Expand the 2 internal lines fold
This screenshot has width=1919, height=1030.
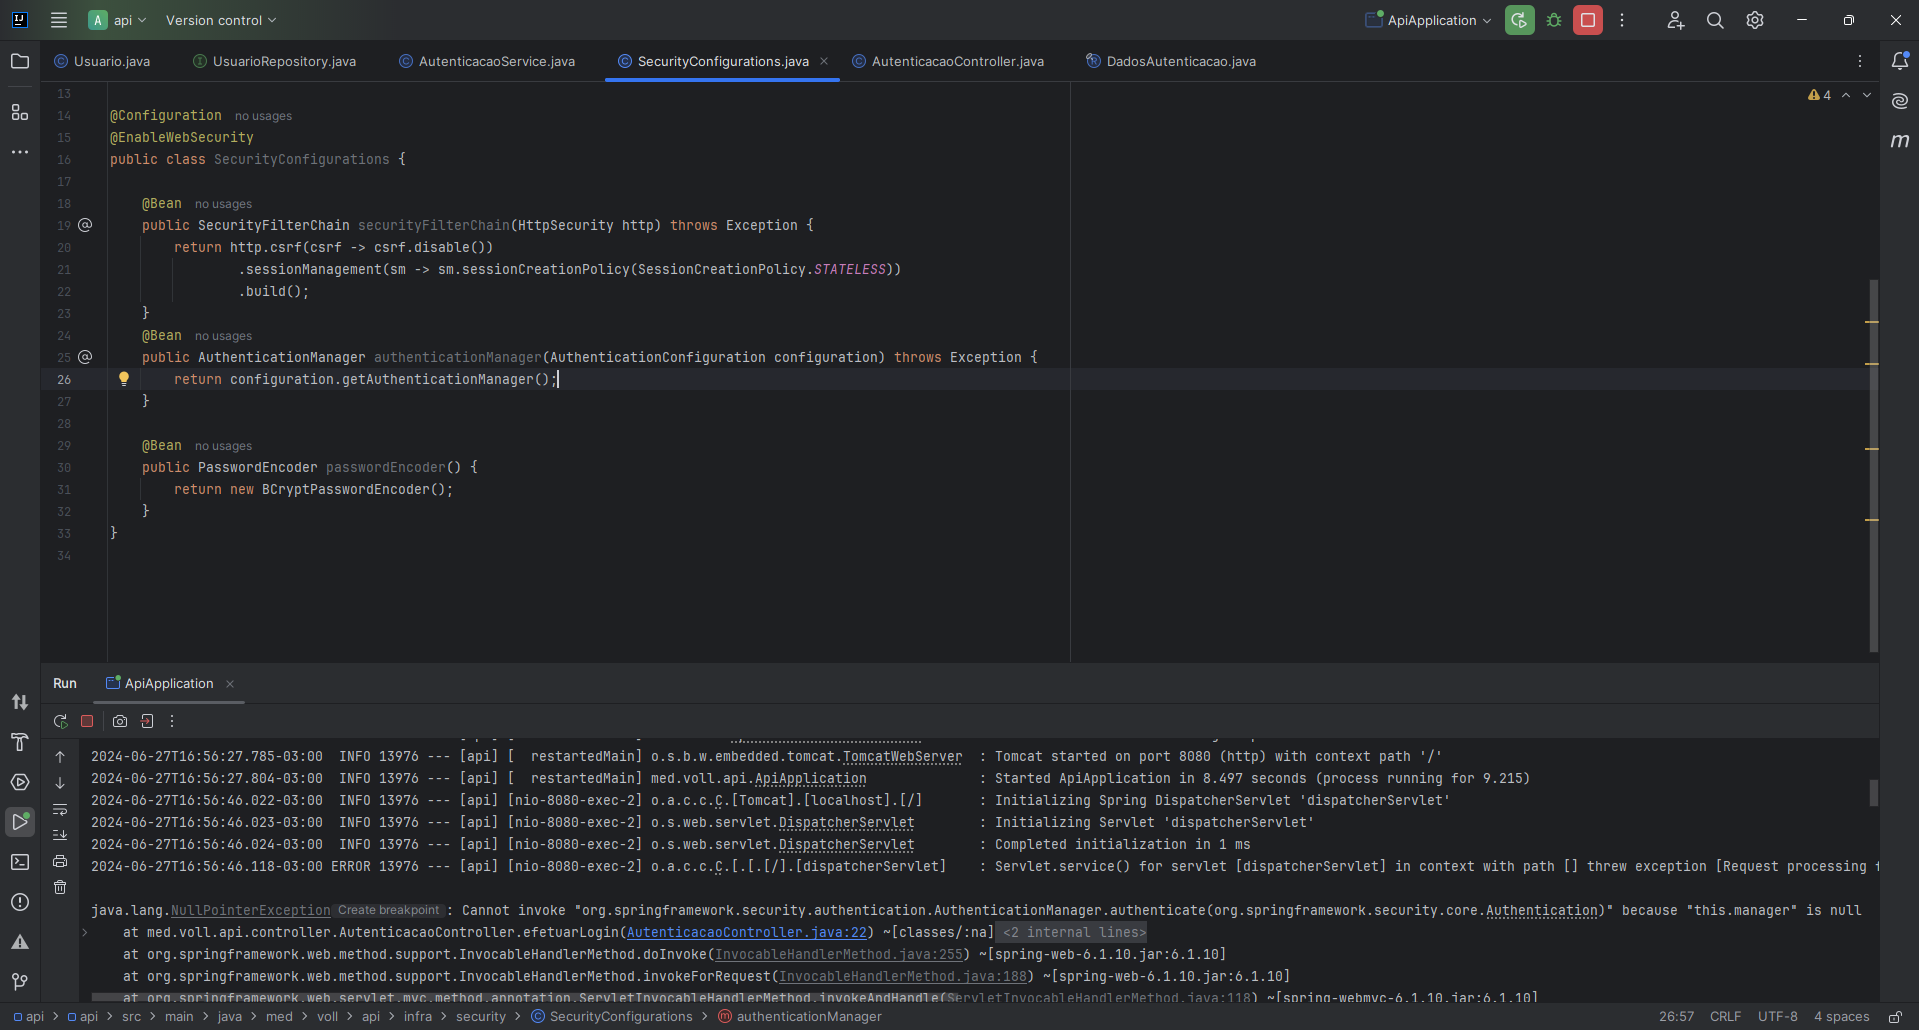click(x=1074, y=932)
